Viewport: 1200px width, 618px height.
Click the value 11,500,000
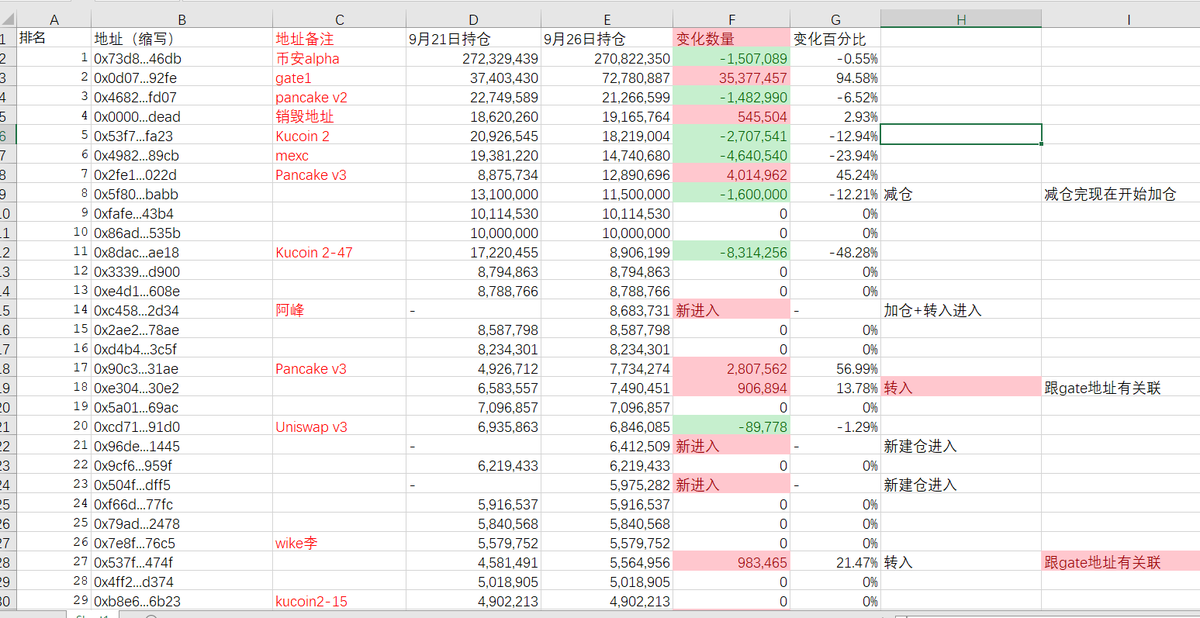[x=607, y=194]
